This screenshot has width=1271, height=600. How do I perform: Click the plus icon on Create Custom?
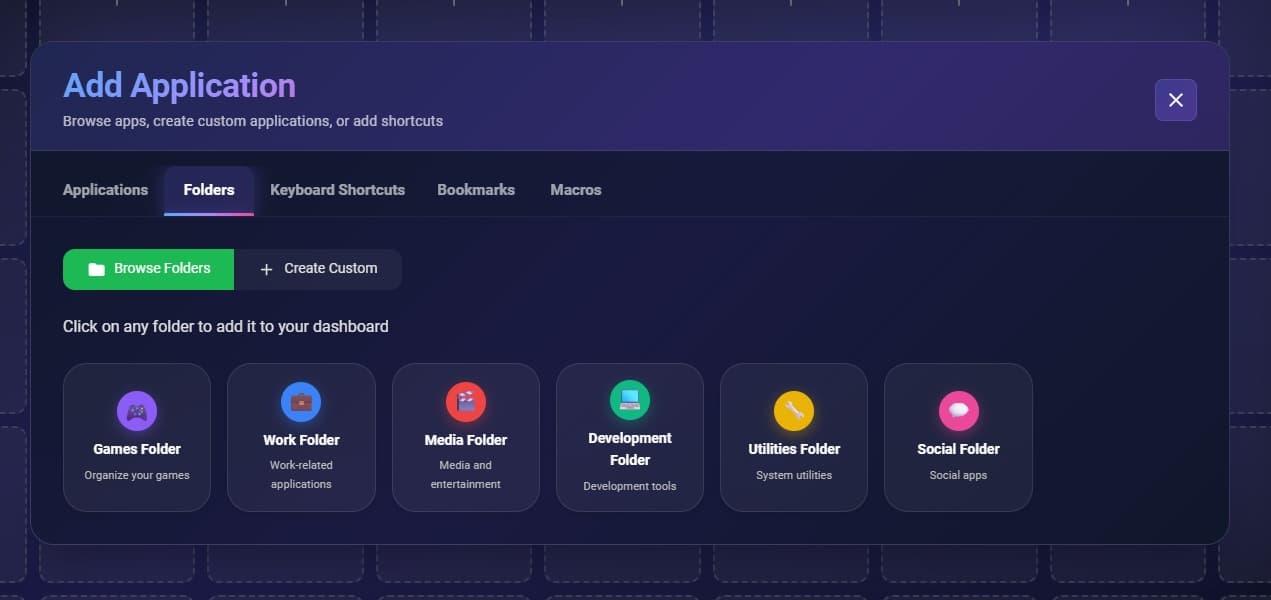[x=266, y=269]
